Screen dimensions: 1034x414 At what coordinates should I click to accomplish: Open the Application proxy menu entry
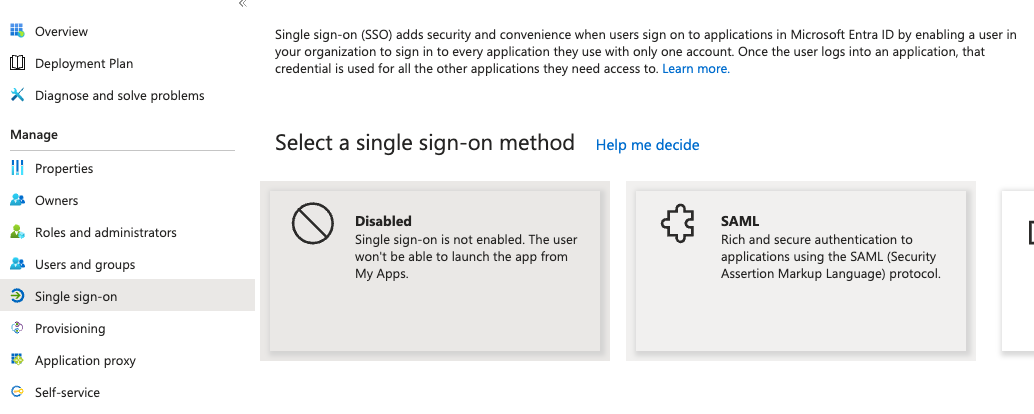(x=127, y=361)
